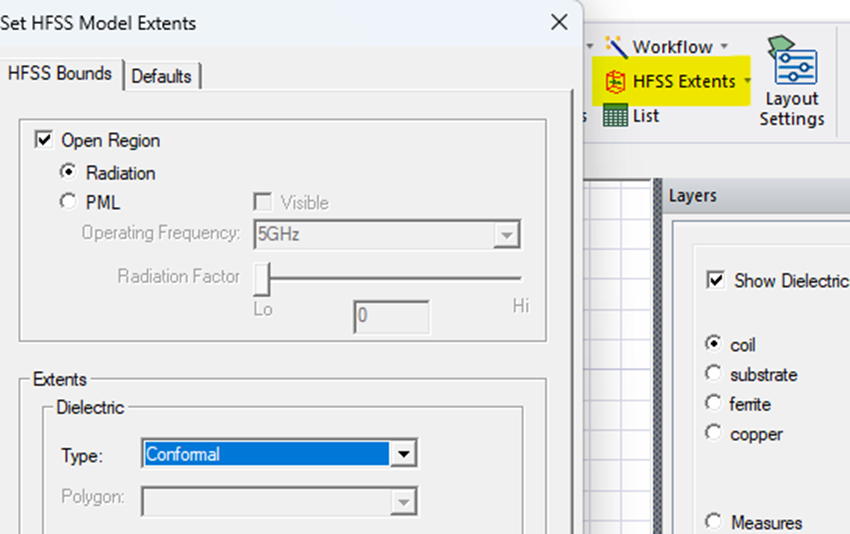
Task: Switch to the HFSS Bounds tab
Action: 60,73
